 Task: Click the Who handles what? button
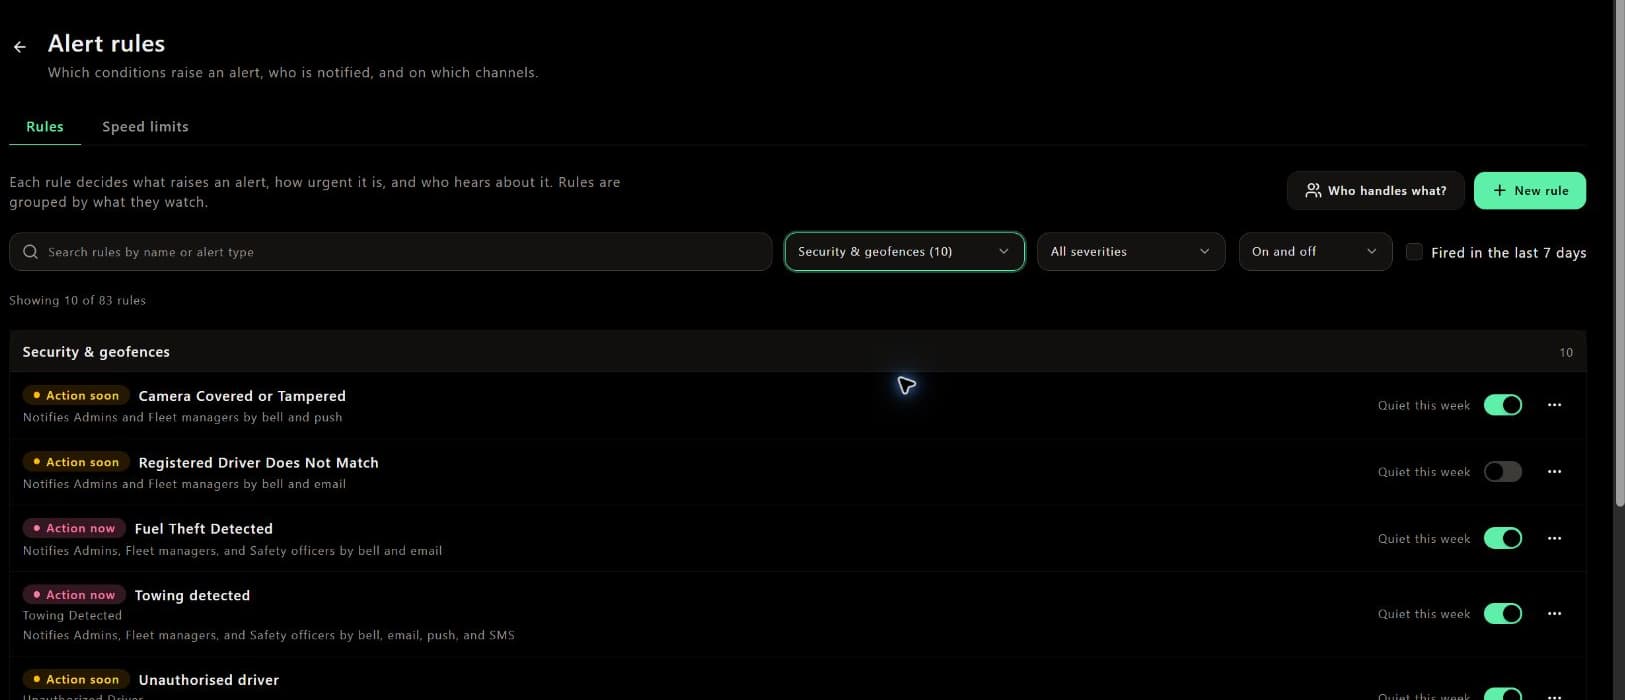[x=1375, y=190]
